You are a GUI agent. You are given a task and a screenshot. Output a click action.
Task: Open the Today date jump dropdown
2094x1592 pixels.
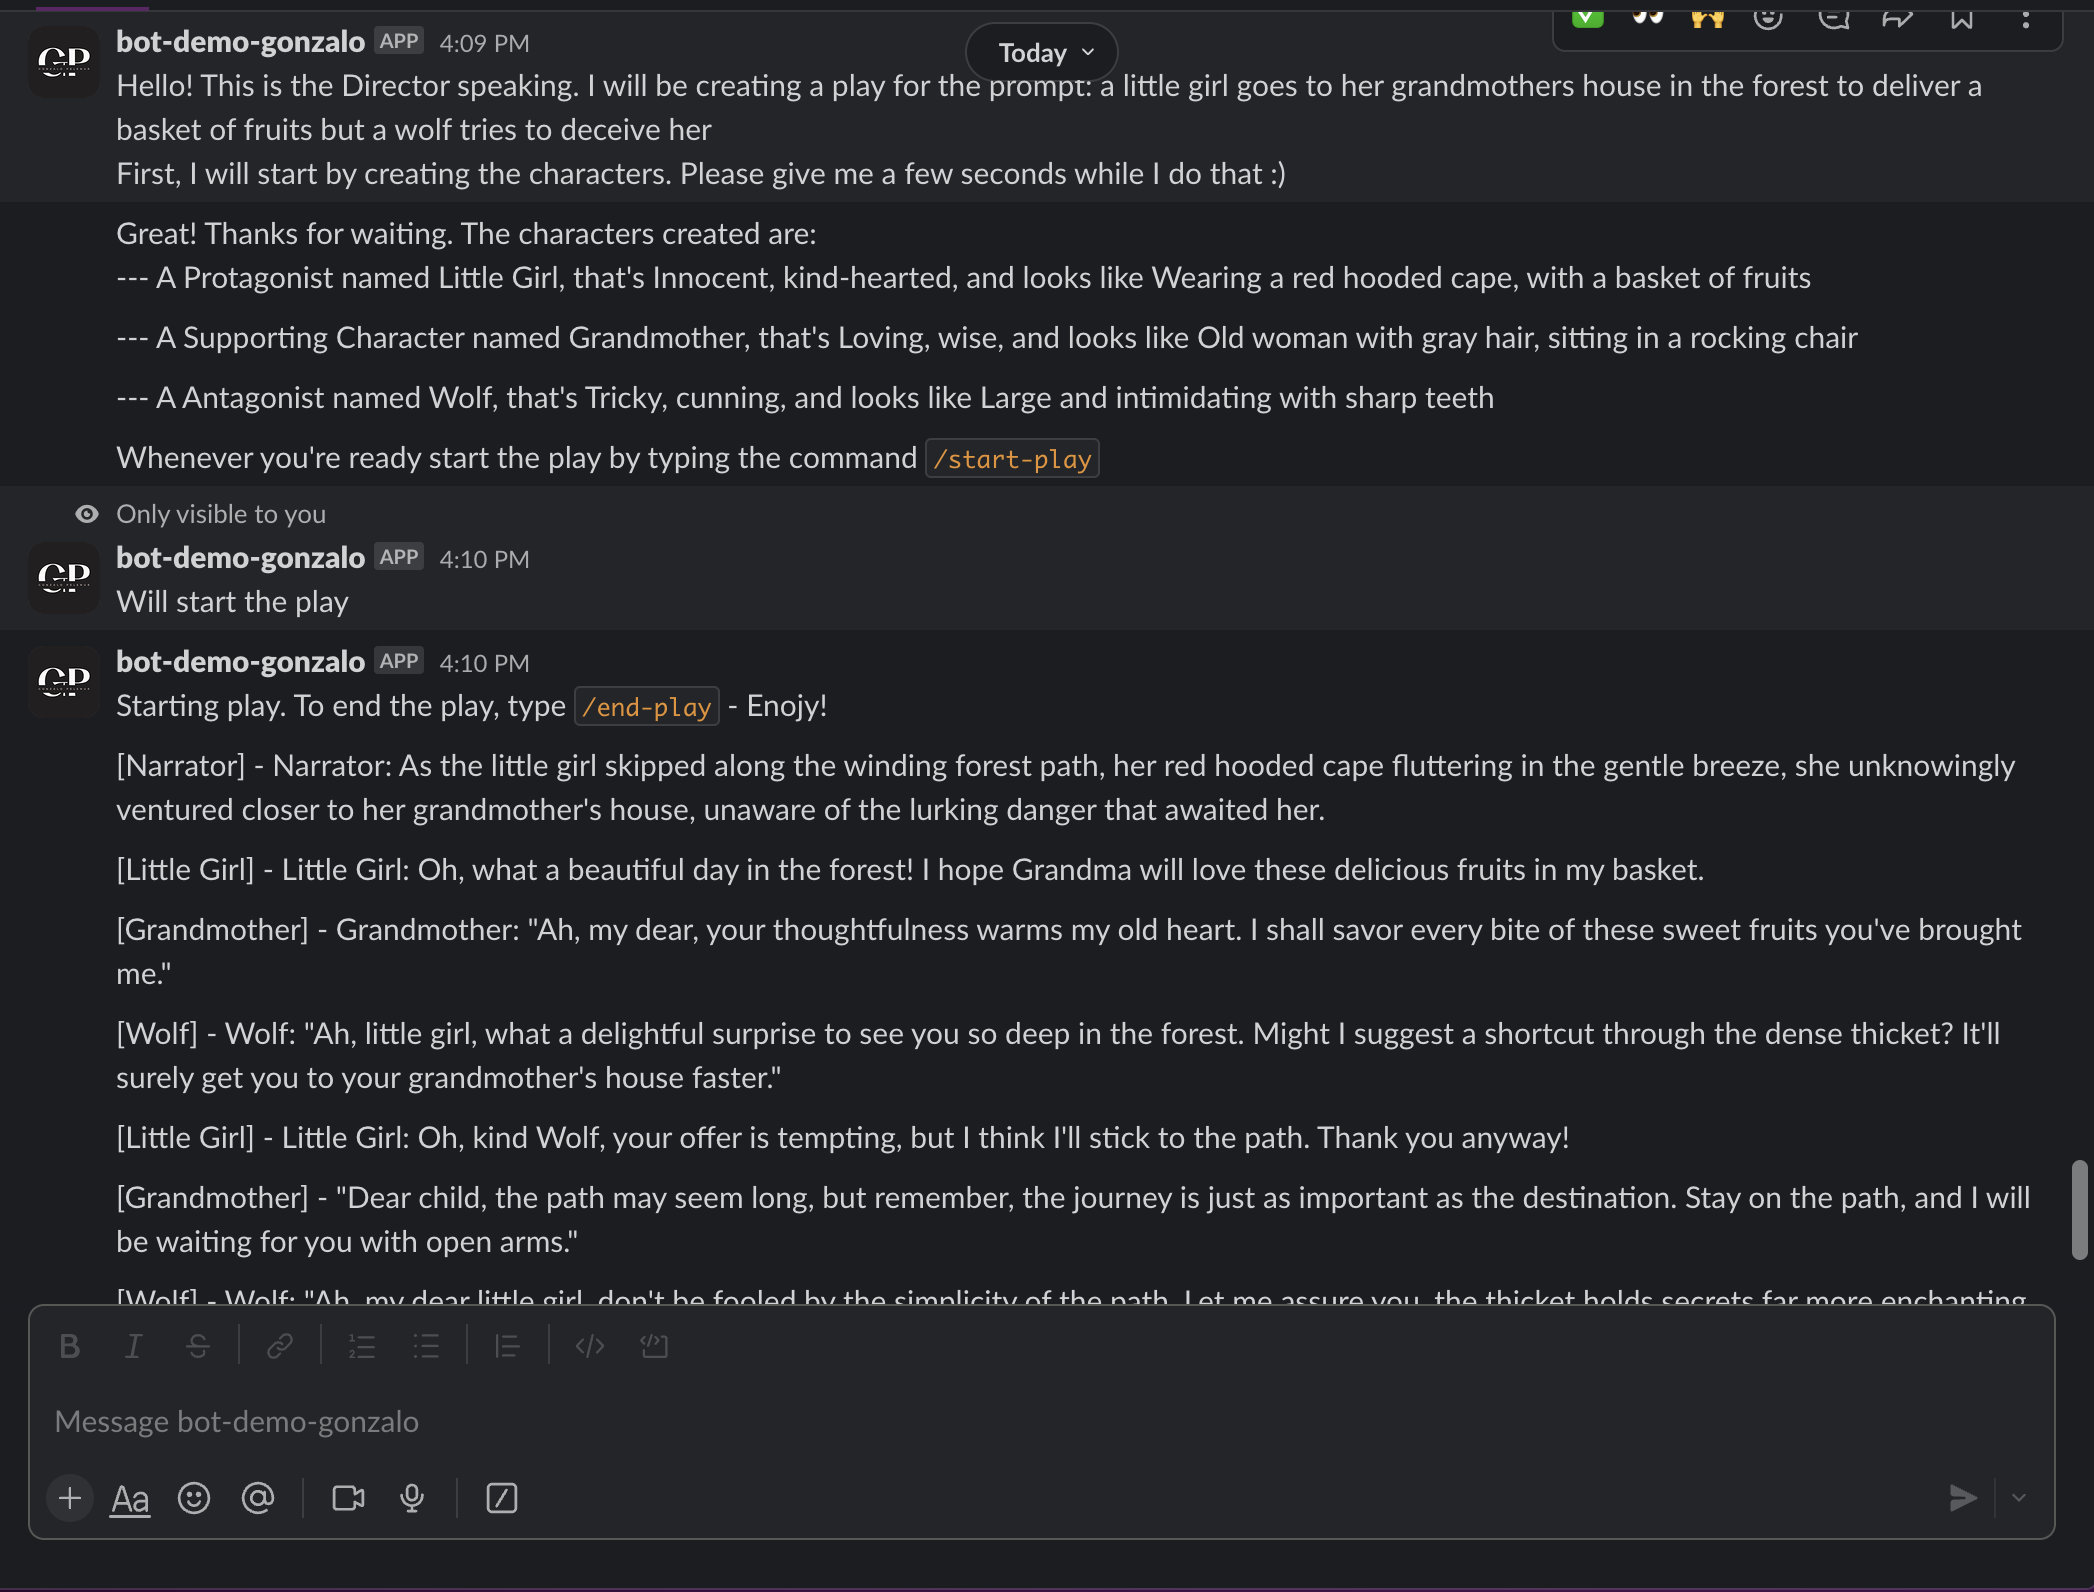pos(1041,52)
